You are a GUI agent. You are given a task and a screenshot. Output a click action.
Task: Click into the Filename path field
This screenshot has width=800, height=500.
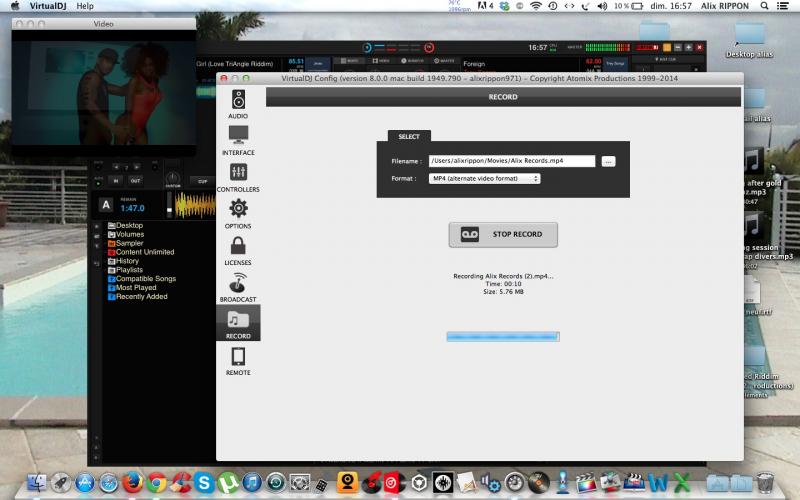coord(512,161)
